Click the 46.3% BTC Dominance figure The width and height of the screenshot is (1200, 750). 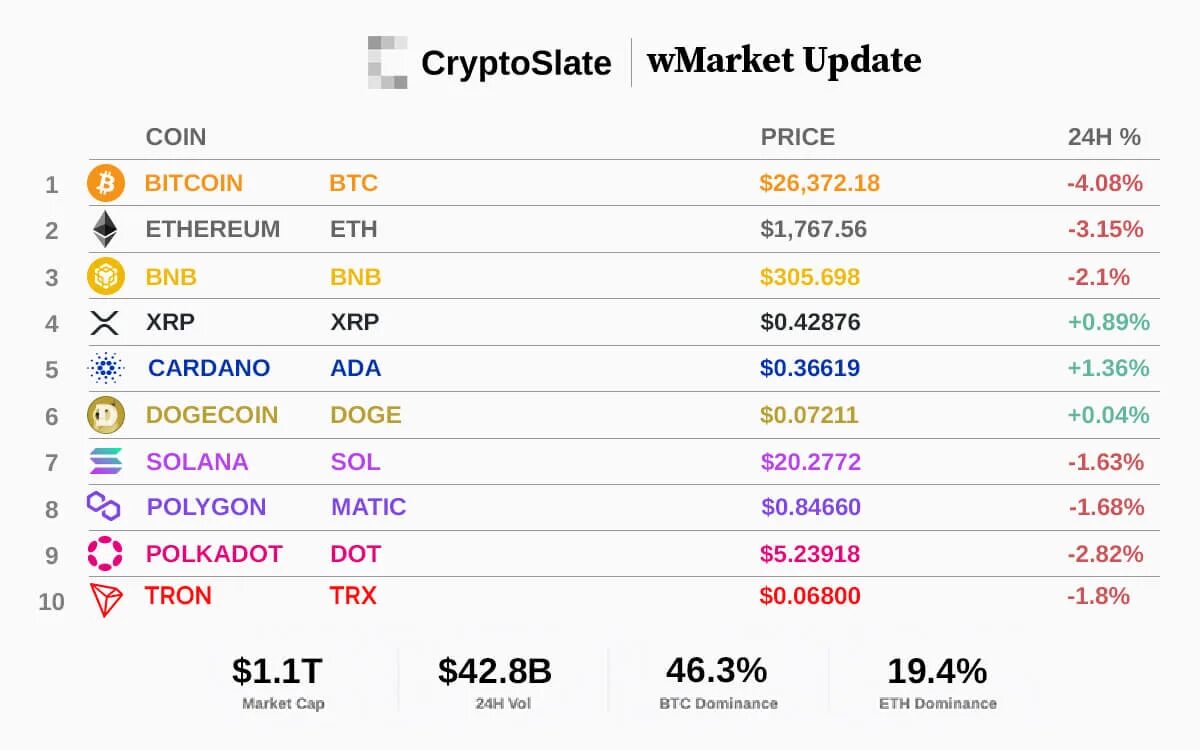click(x=716, y=671)
